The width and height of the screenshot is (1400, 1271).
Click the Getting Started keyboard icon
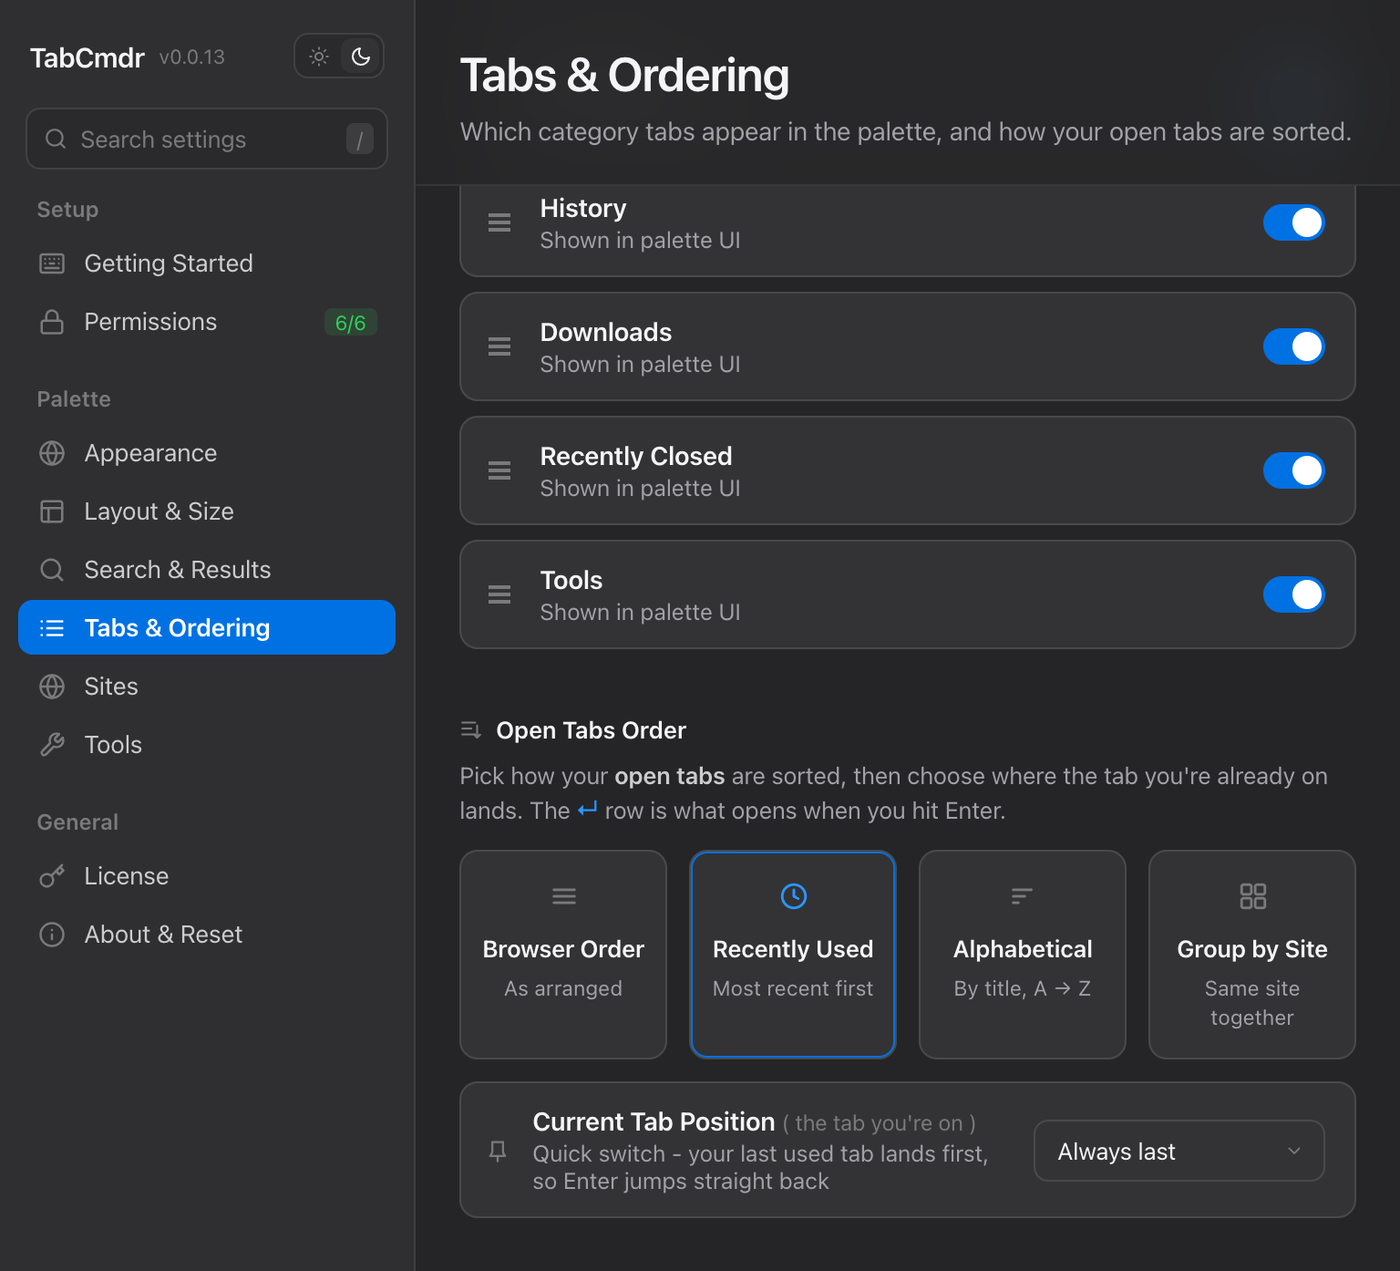(x=52, y=263)
